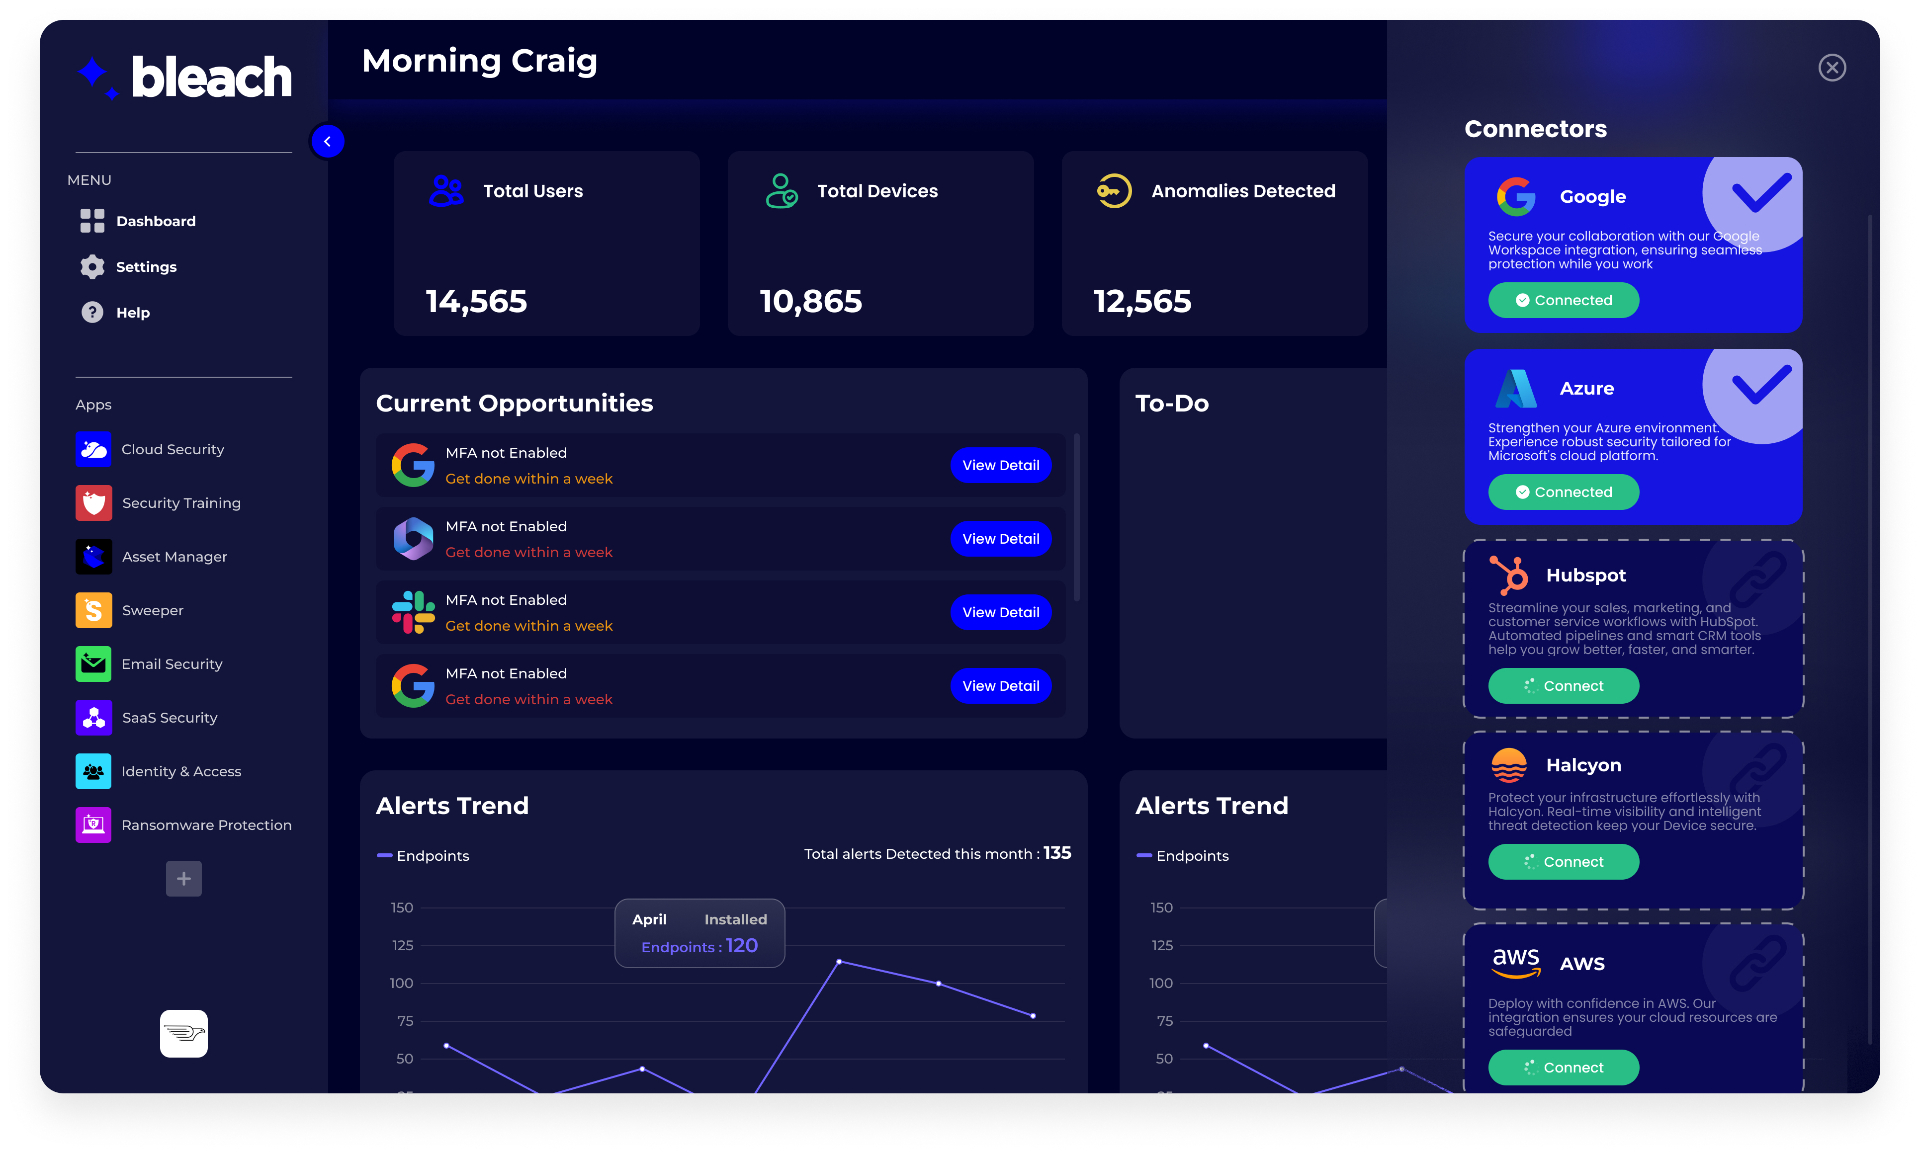Open the Email Security envelope icon
The height and width of the screenshot is (1153, 1920).
coord(93,664)
